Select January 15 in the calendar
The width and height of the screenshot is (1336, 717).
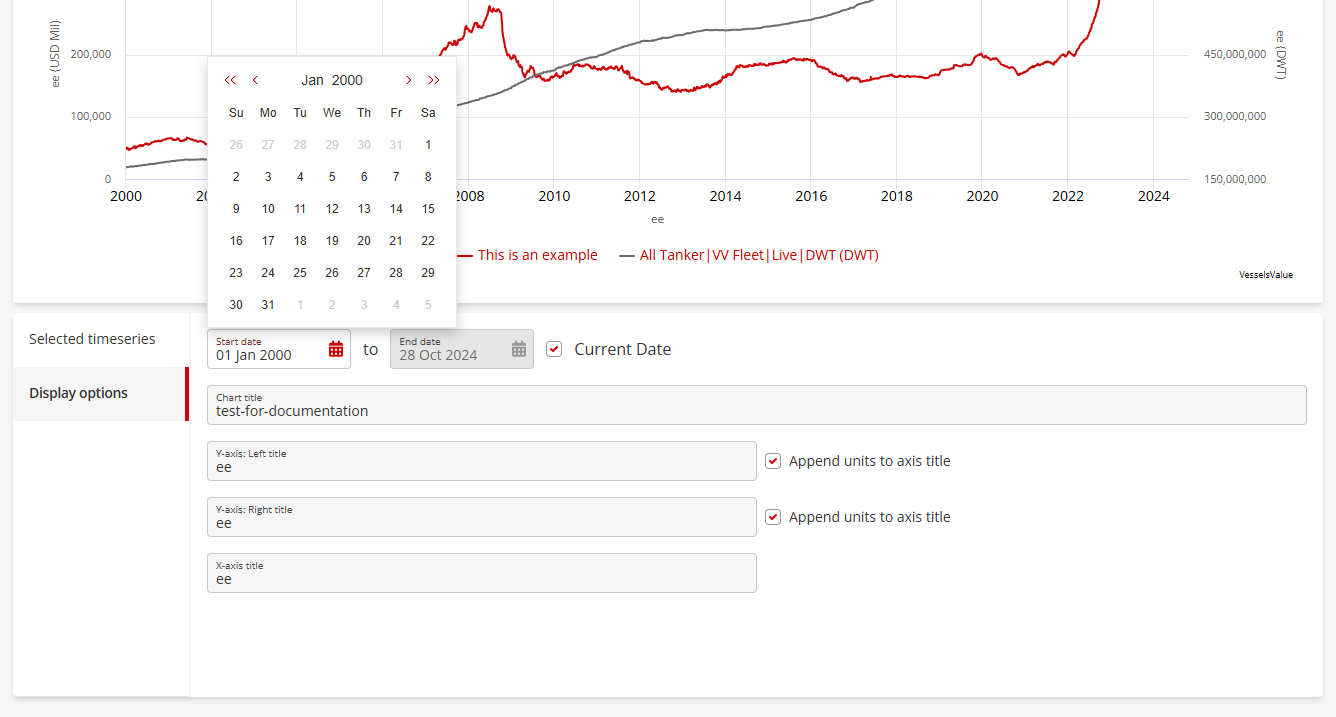(428, 208)
